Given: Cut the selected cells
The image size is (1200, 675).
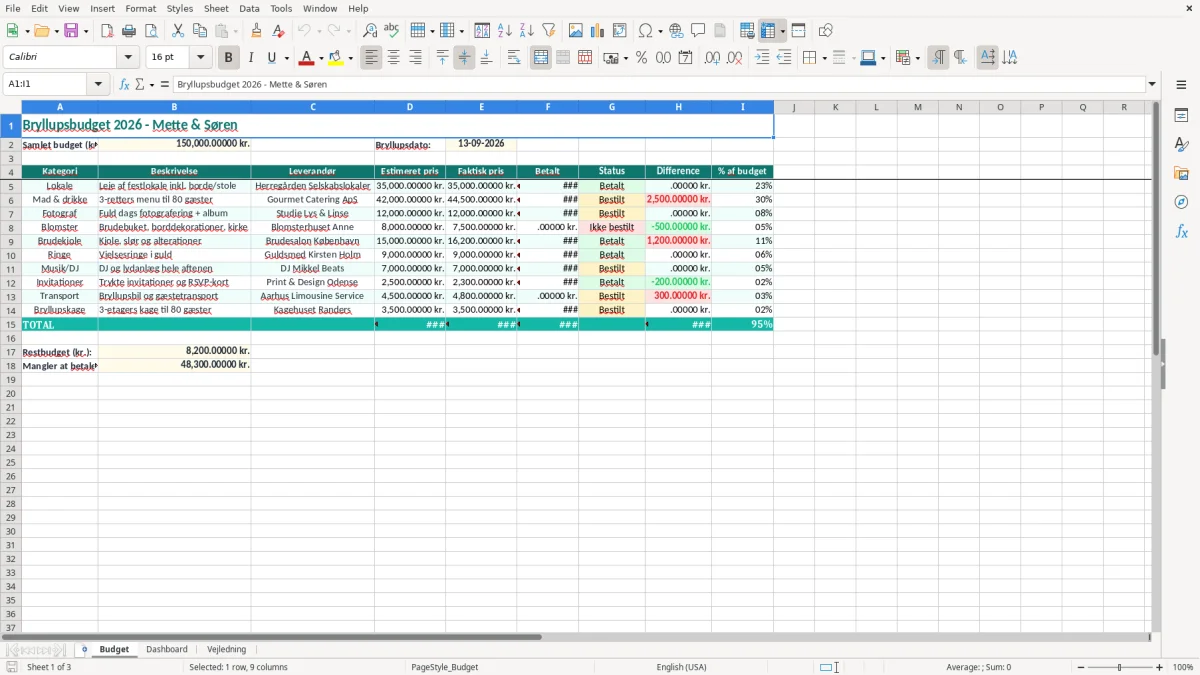Looking at the screenshot, I should click(177, 31).
